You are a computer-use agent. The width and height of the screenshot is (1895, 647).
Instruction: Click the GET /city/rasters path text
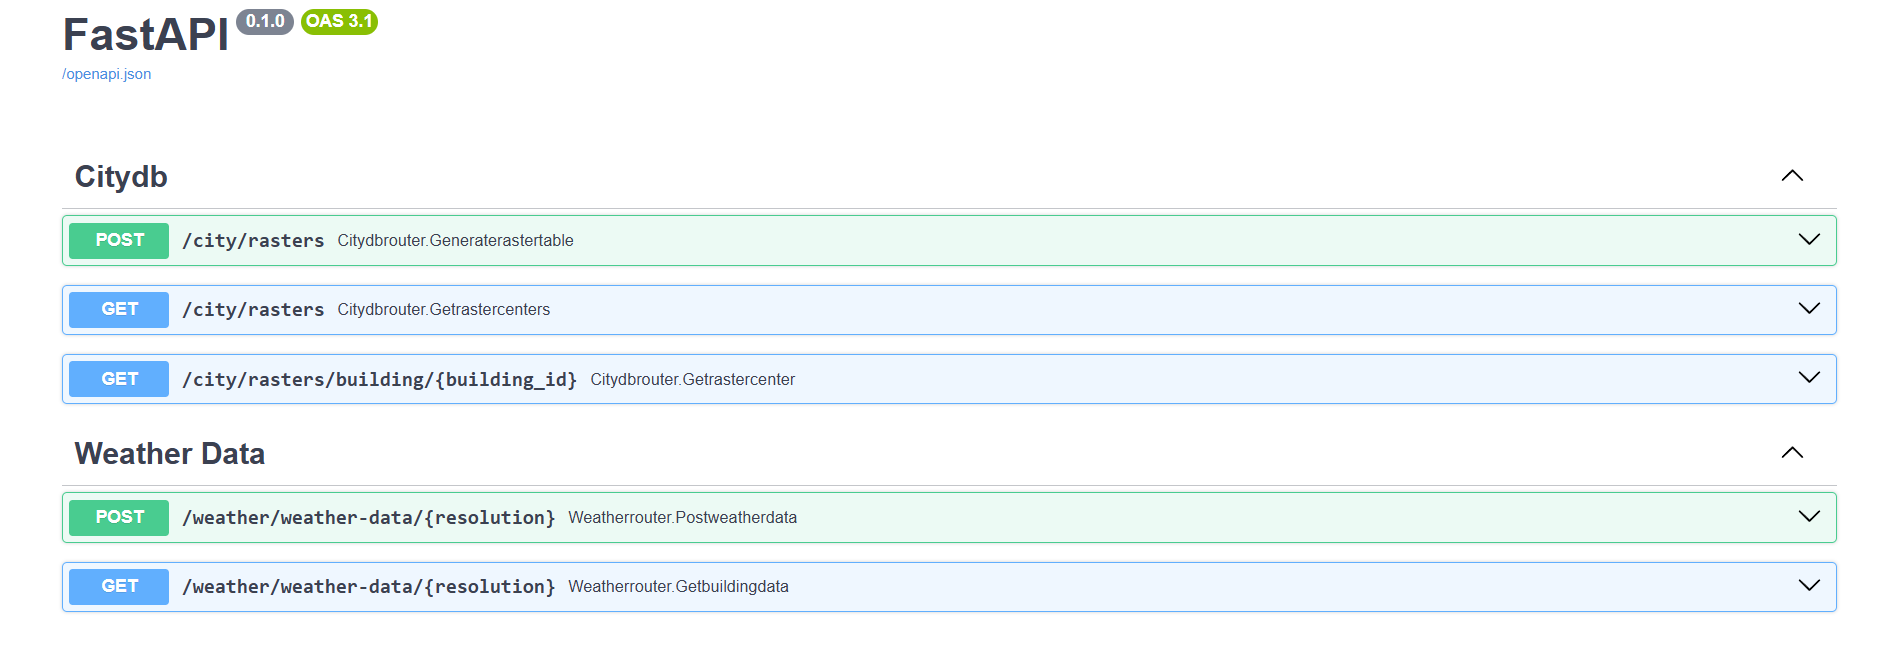tap(253, 310)
